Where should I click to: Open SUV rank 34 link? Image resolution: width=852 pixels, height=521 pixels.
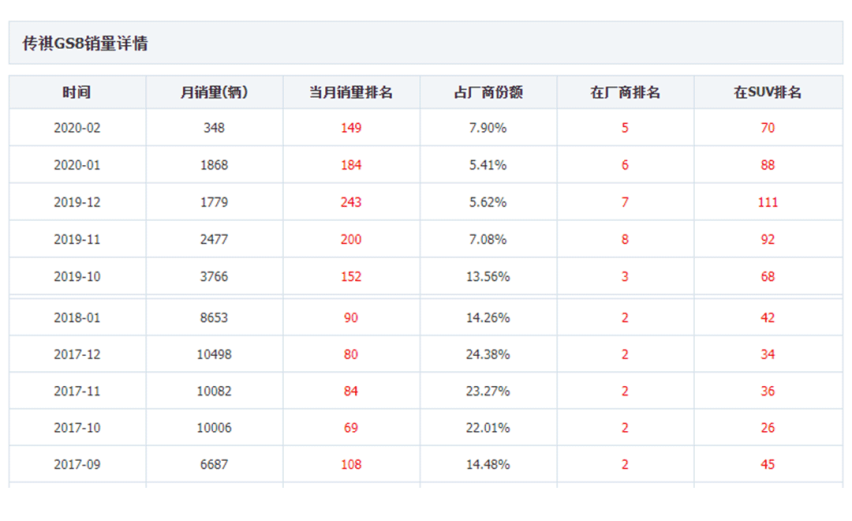pos(768,354)
